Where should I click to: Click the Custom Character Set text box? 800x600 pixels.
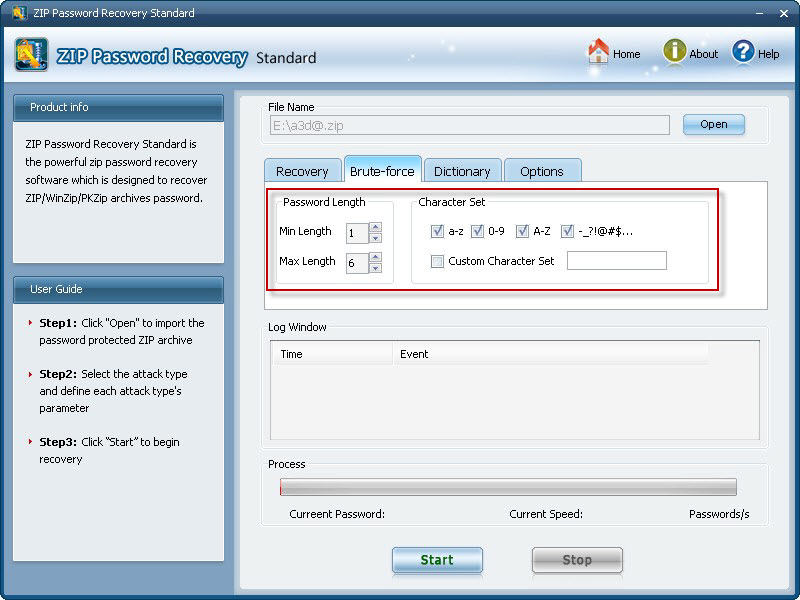click(x=617, y=261)
